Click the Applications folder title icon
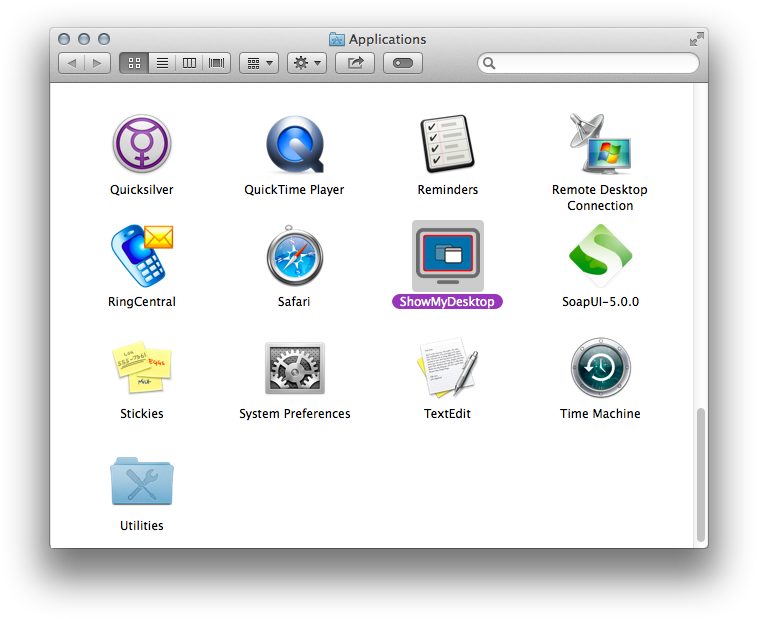This screenshot has height=619, width=757. coord(336,39)
